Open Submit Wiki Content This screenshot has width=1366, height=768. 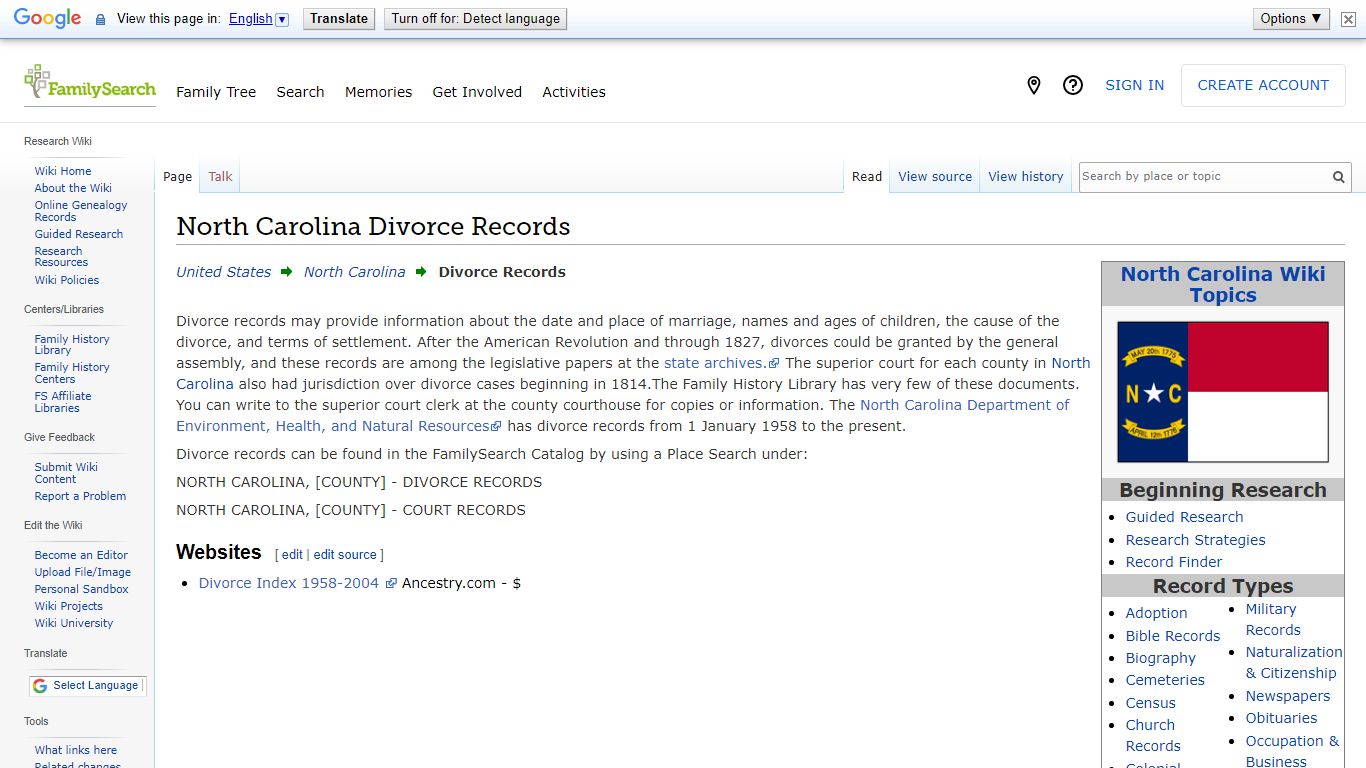(x=66, y=473)
